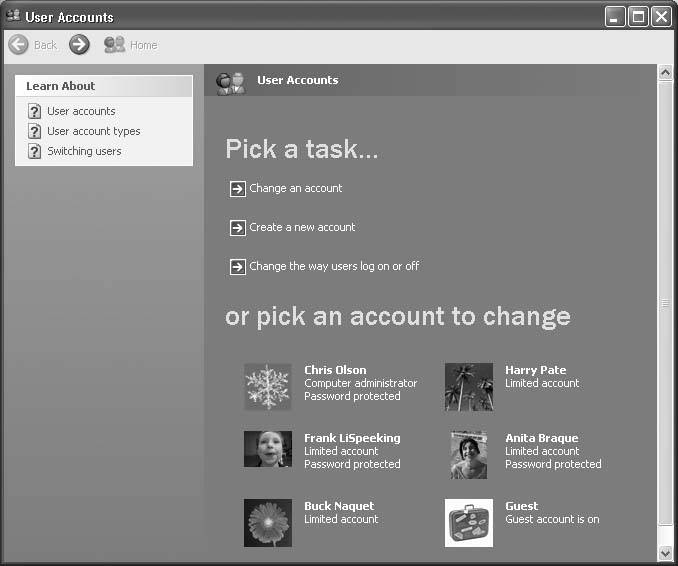Click the Back arrow icon
Screen dimensions: 678x566
coord(18,45)
